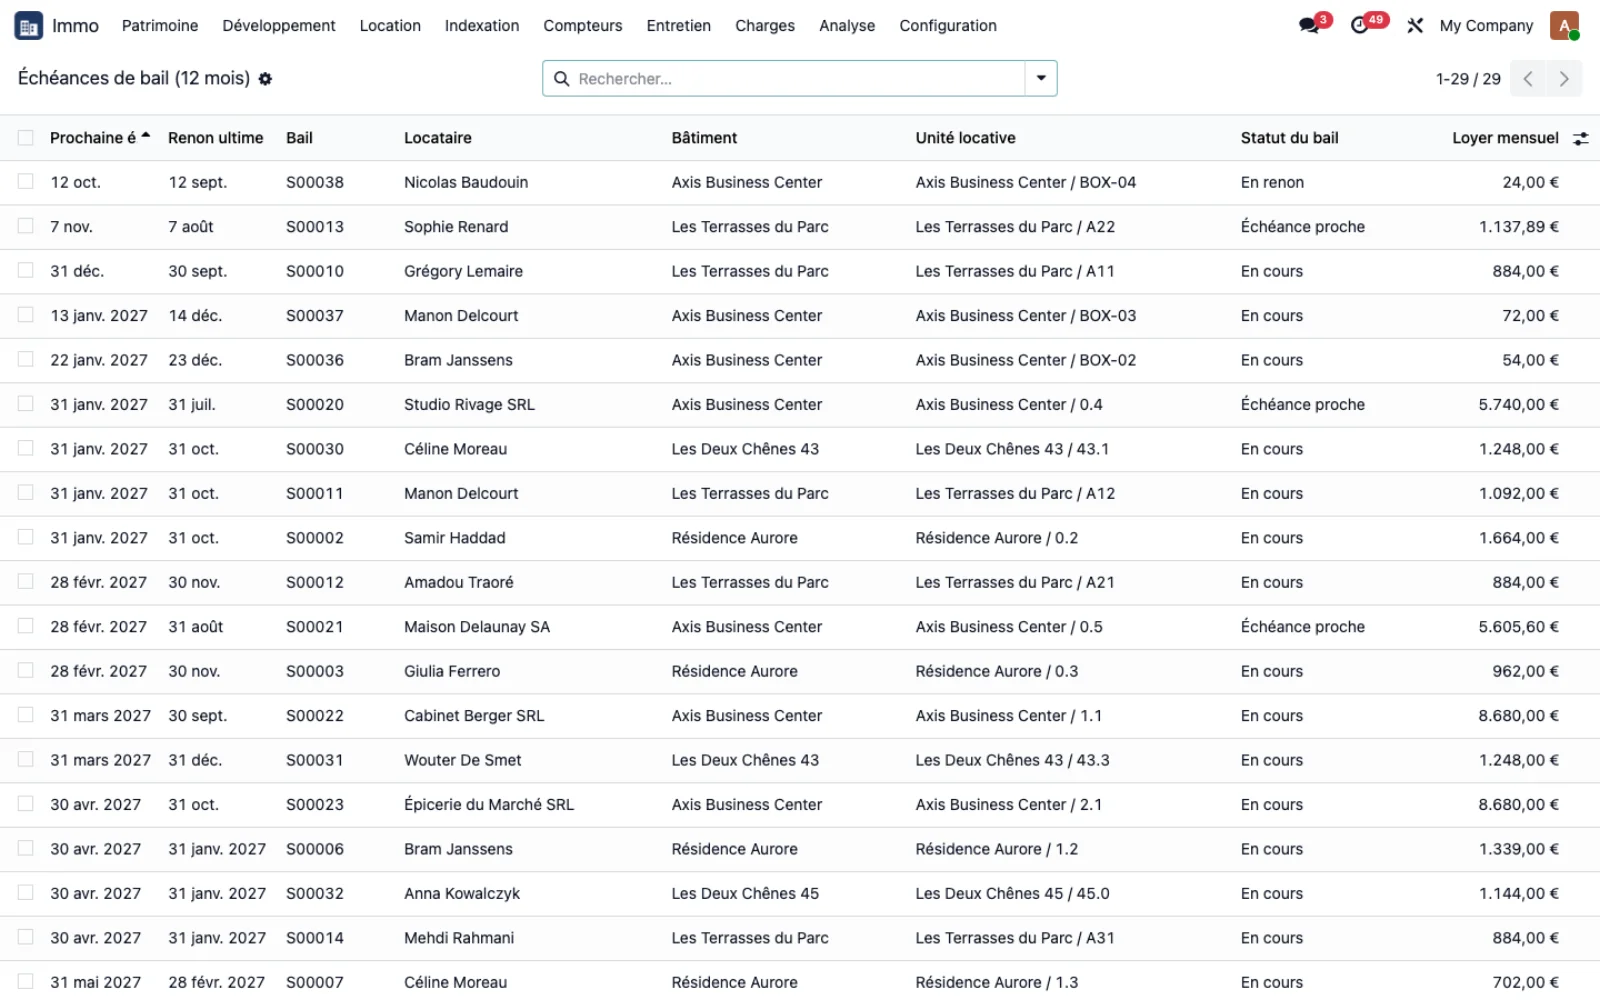Open the Compteurs menu

pyautogui.click(x=583, y=26)
